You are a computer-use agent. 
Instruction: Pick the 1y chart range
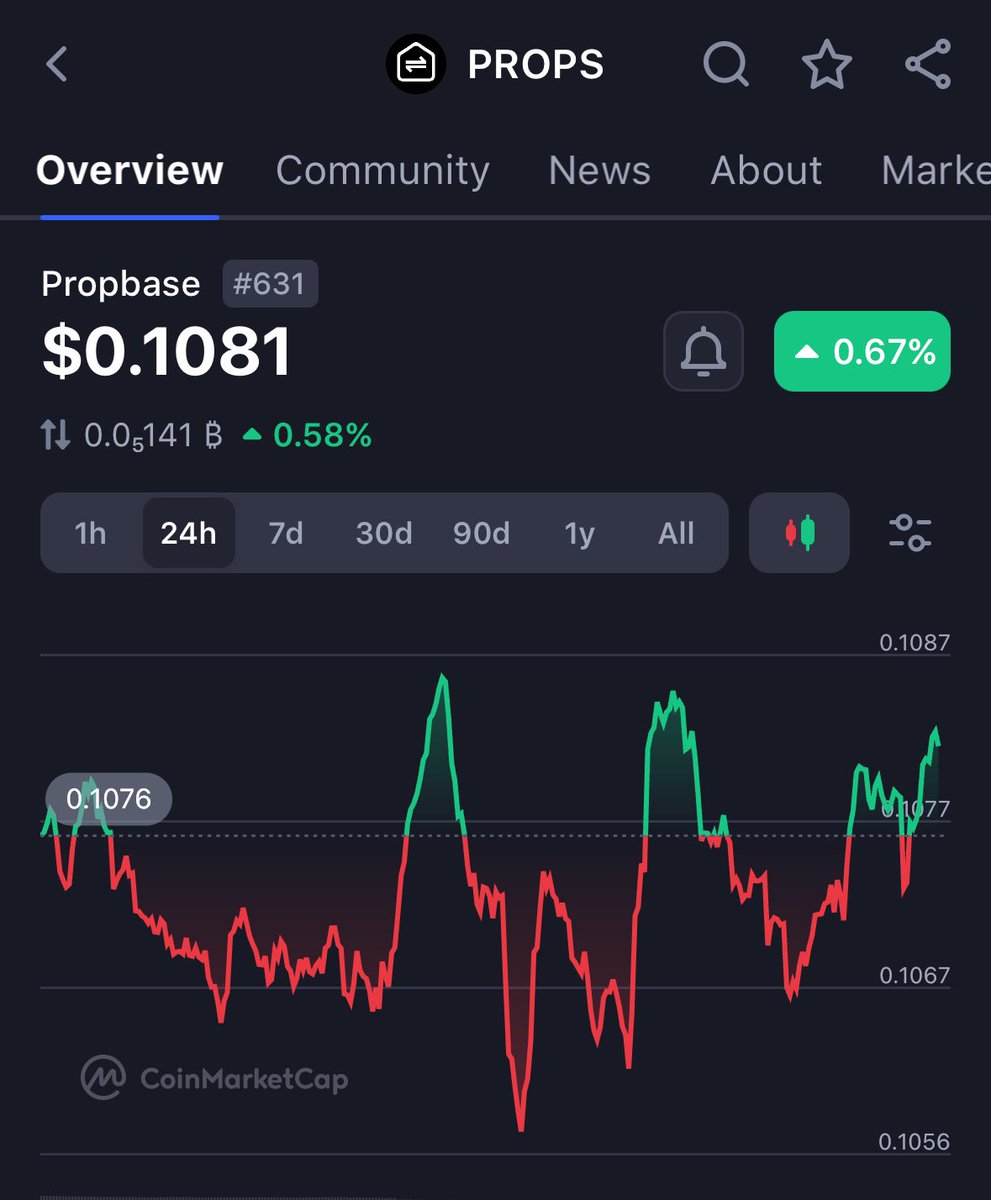tap(580, 533)
